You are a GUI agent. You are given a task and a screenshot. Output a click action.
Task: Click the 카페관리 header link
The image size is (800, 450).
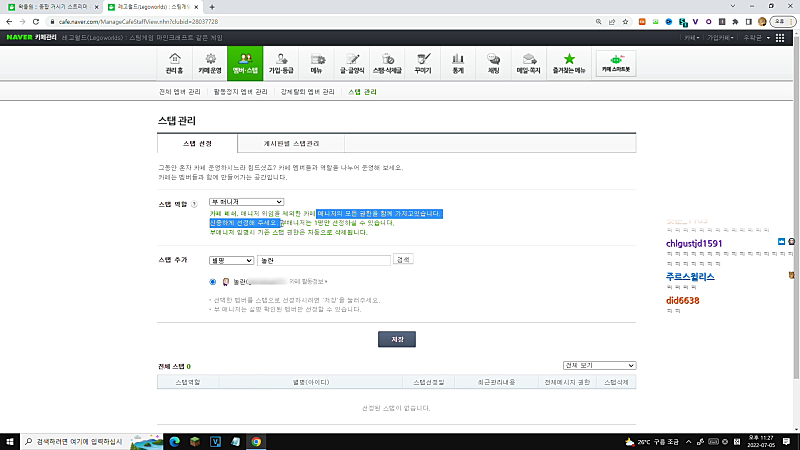pyautogui.click(x=46, y=38)
